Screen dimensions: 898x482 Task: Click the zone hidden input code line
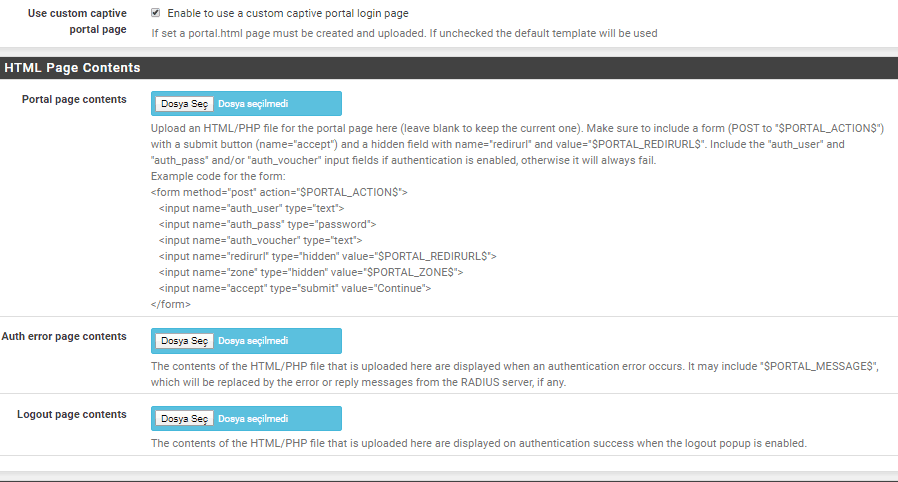tap(310, 271)
